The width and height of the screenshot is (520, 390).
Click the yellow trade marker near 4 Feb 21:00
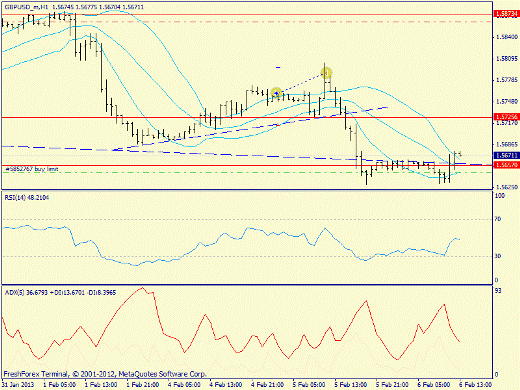pos(276,93)
